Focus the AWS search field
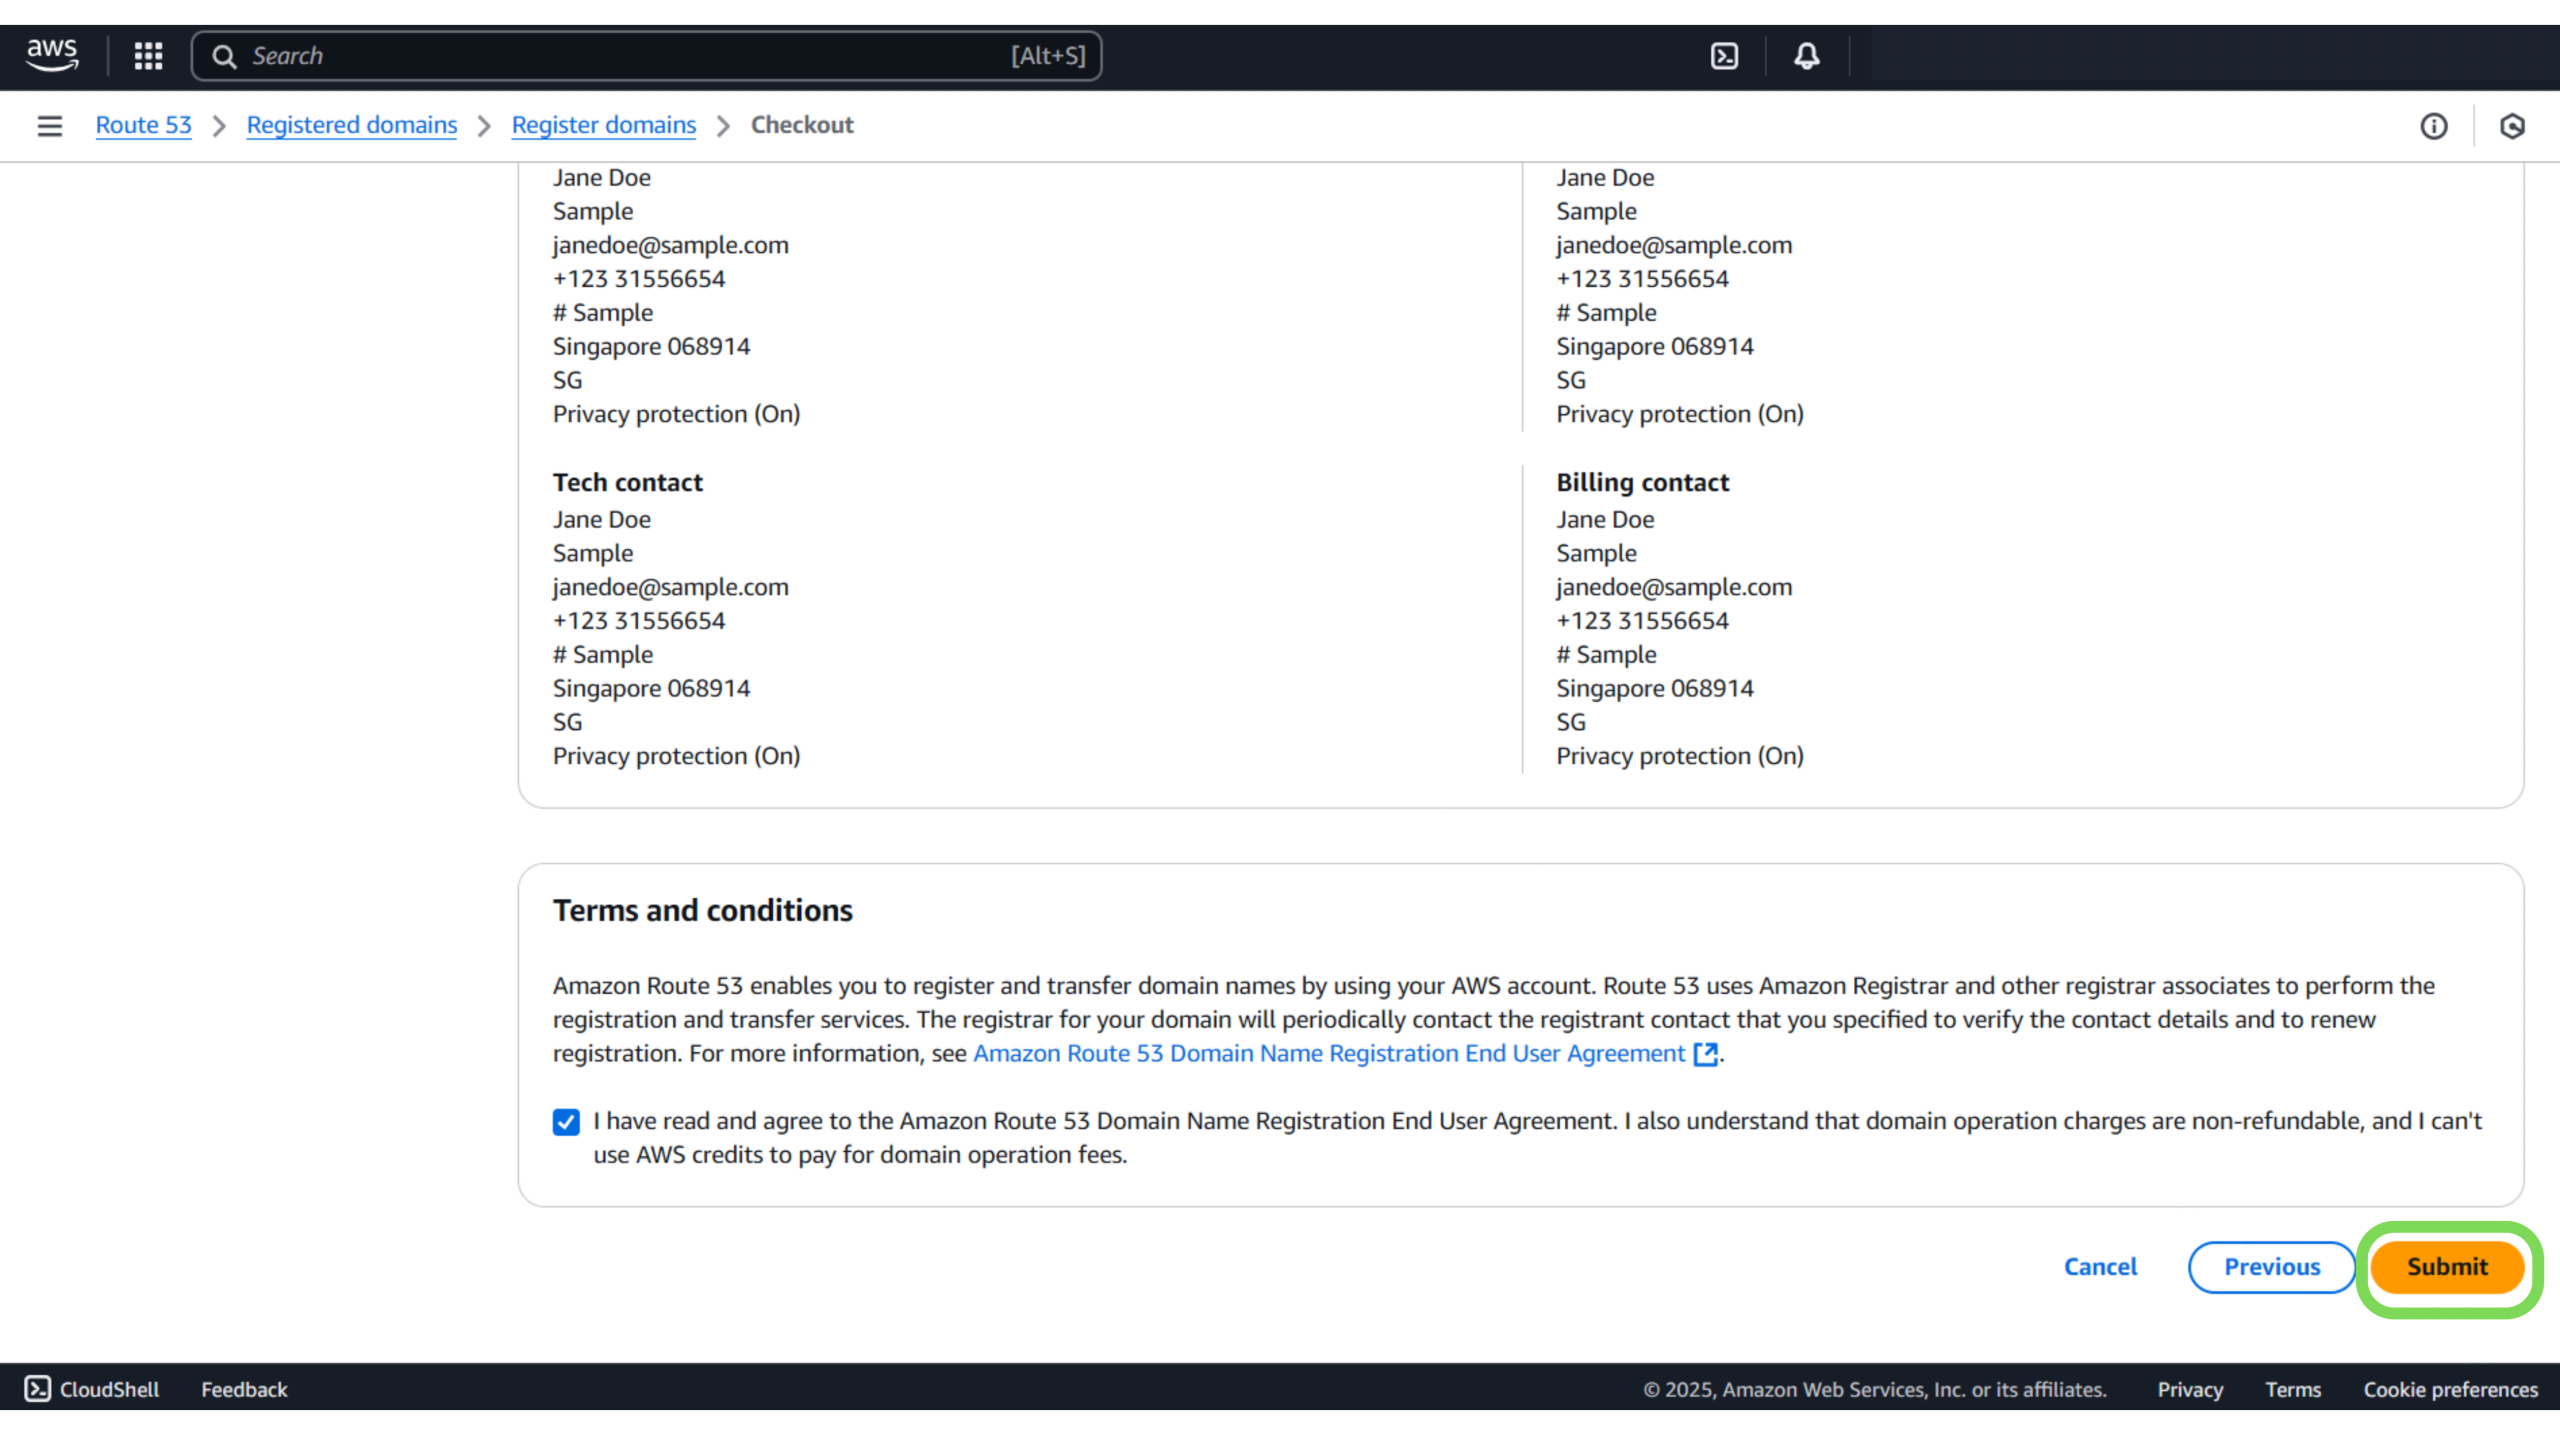This screenshot has width=2560, height=1440. [x=646, y=56]
